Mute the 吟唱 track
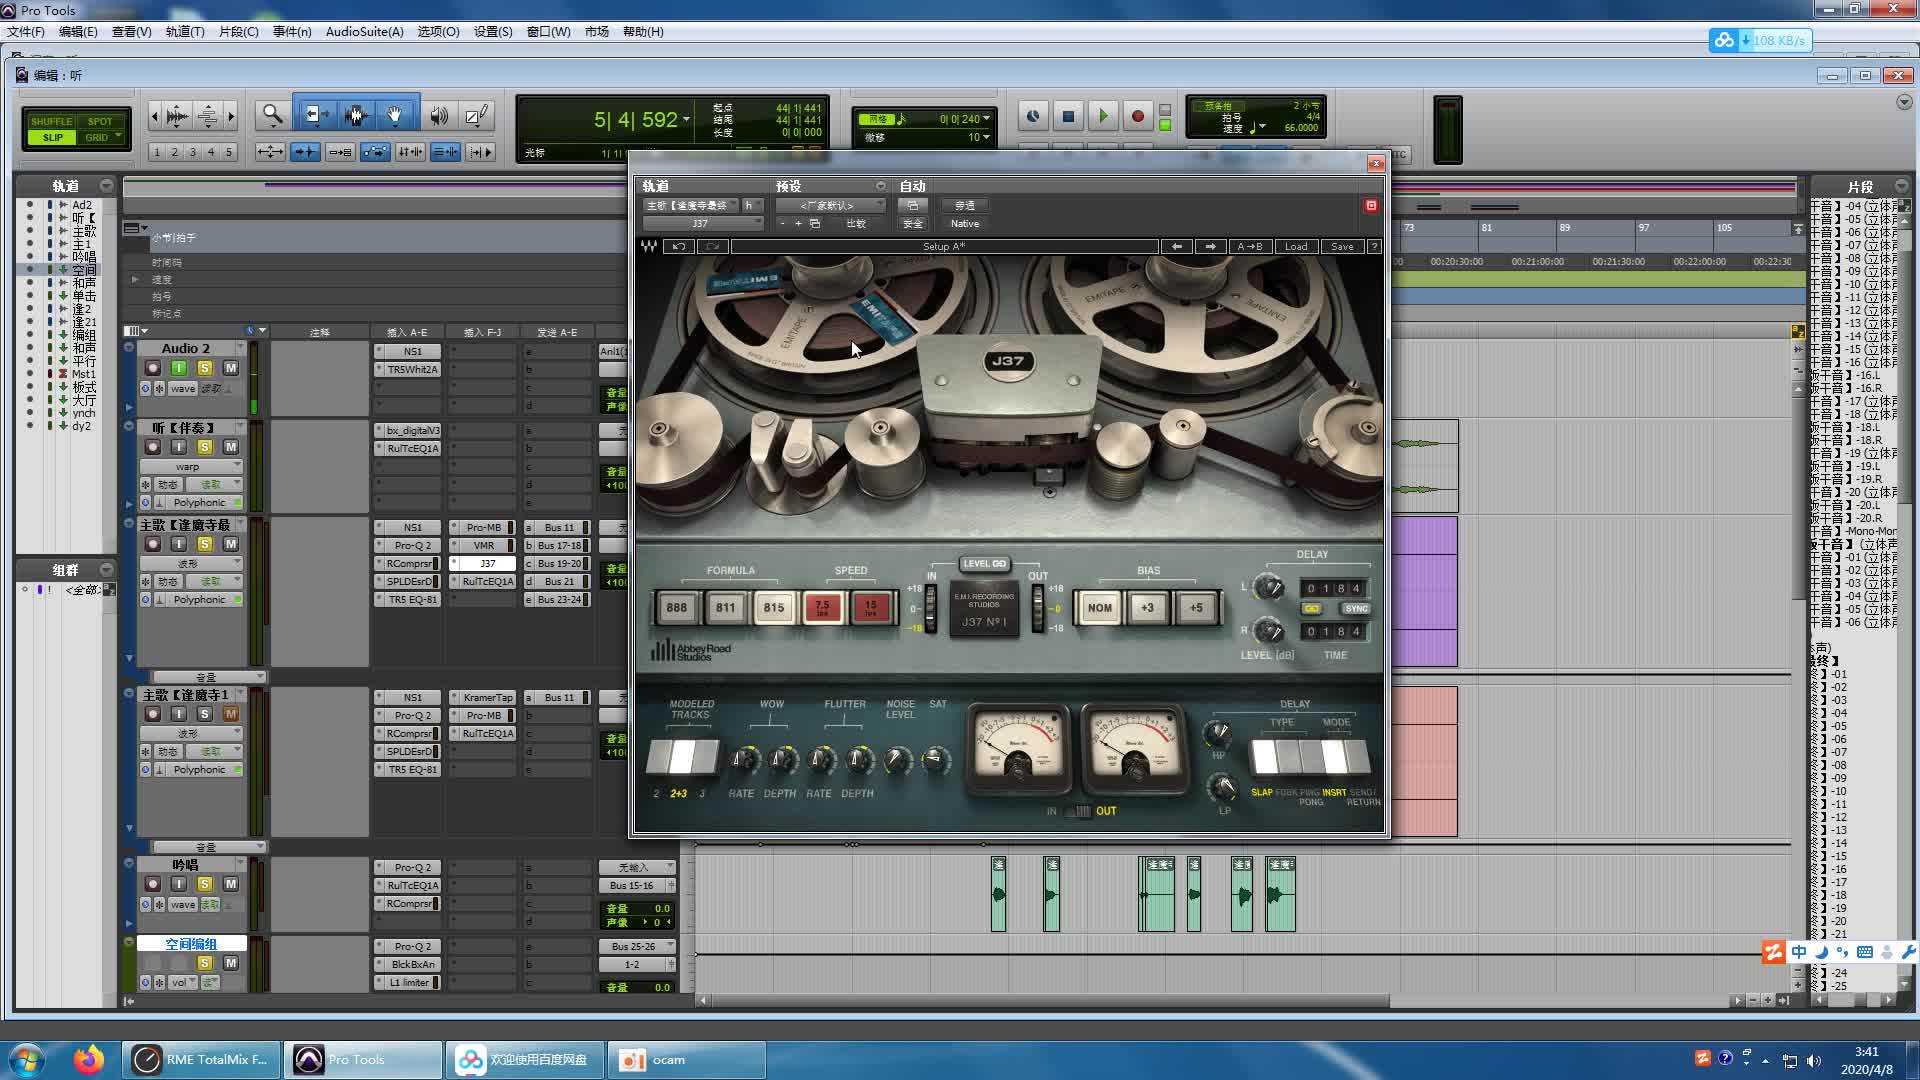1920x1080 pixels. 230,884
